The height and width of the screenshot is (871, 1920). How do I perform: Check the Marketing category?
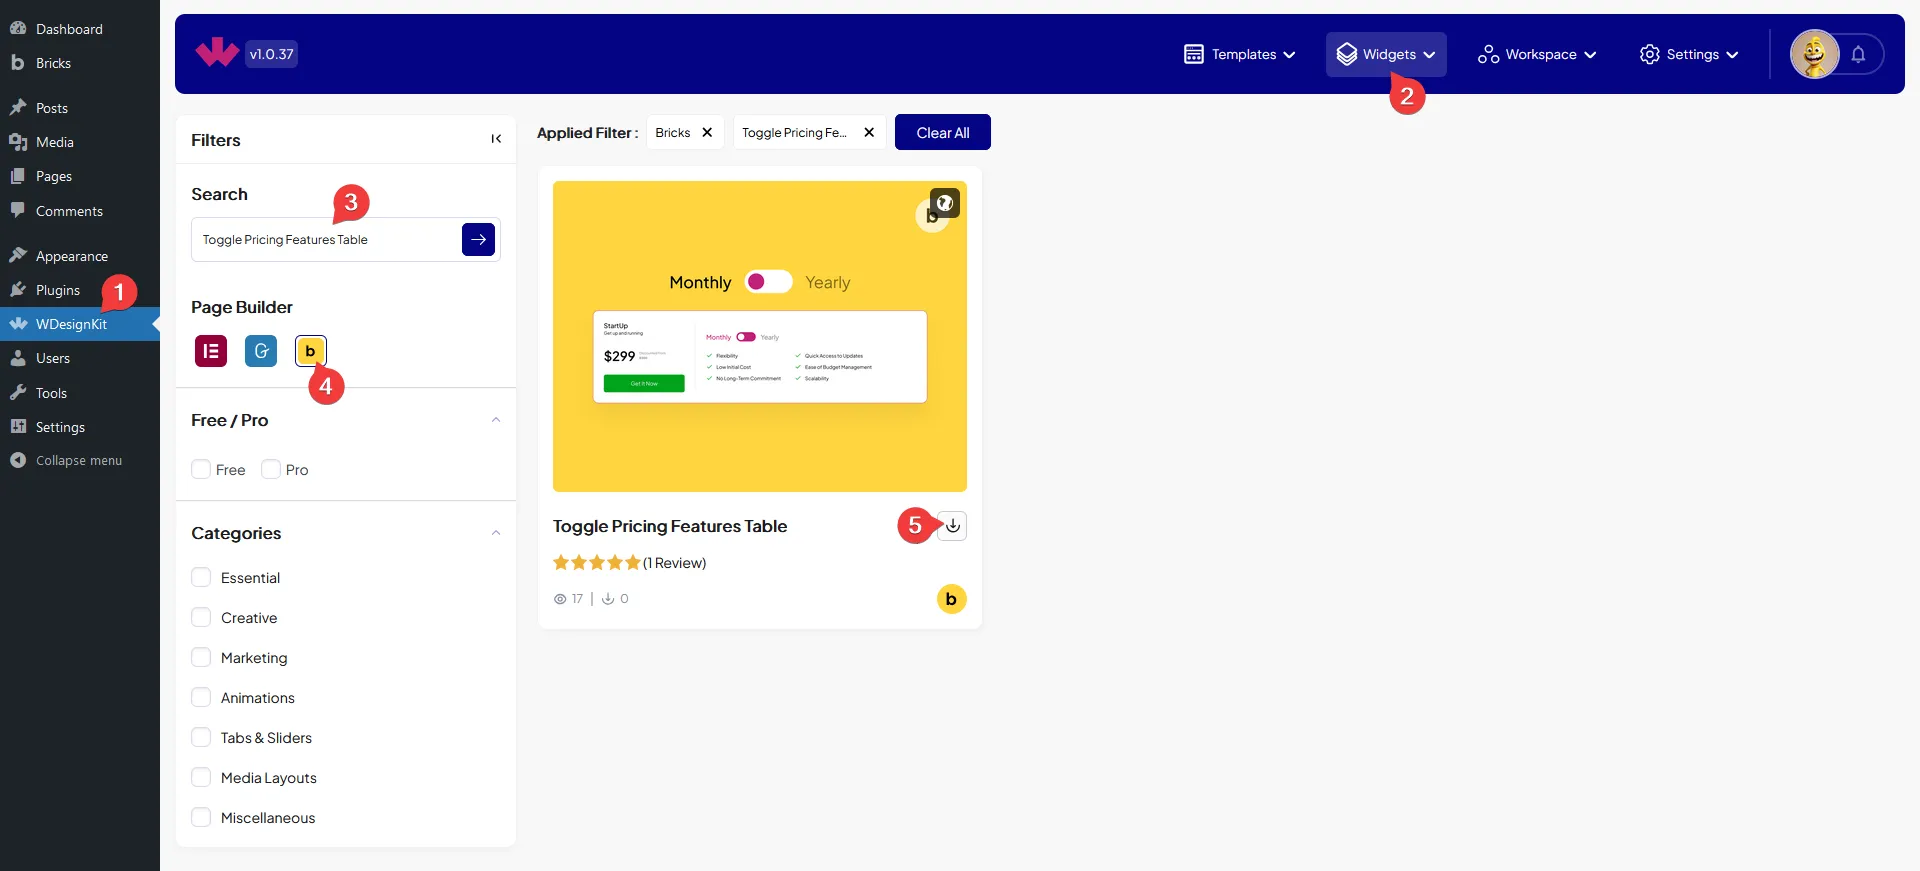[x=201, y=658]
